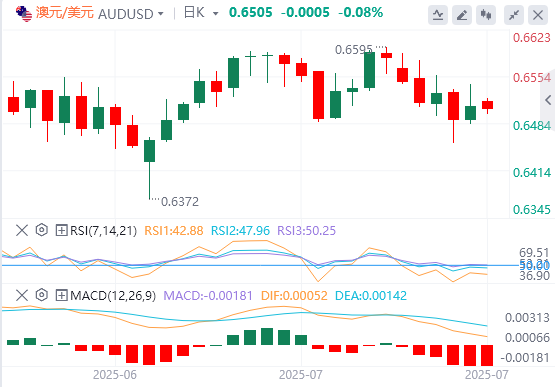Click the Australia-US flag pair icon
This screenshot has width=555, height=387.
(x=24, y=13)
